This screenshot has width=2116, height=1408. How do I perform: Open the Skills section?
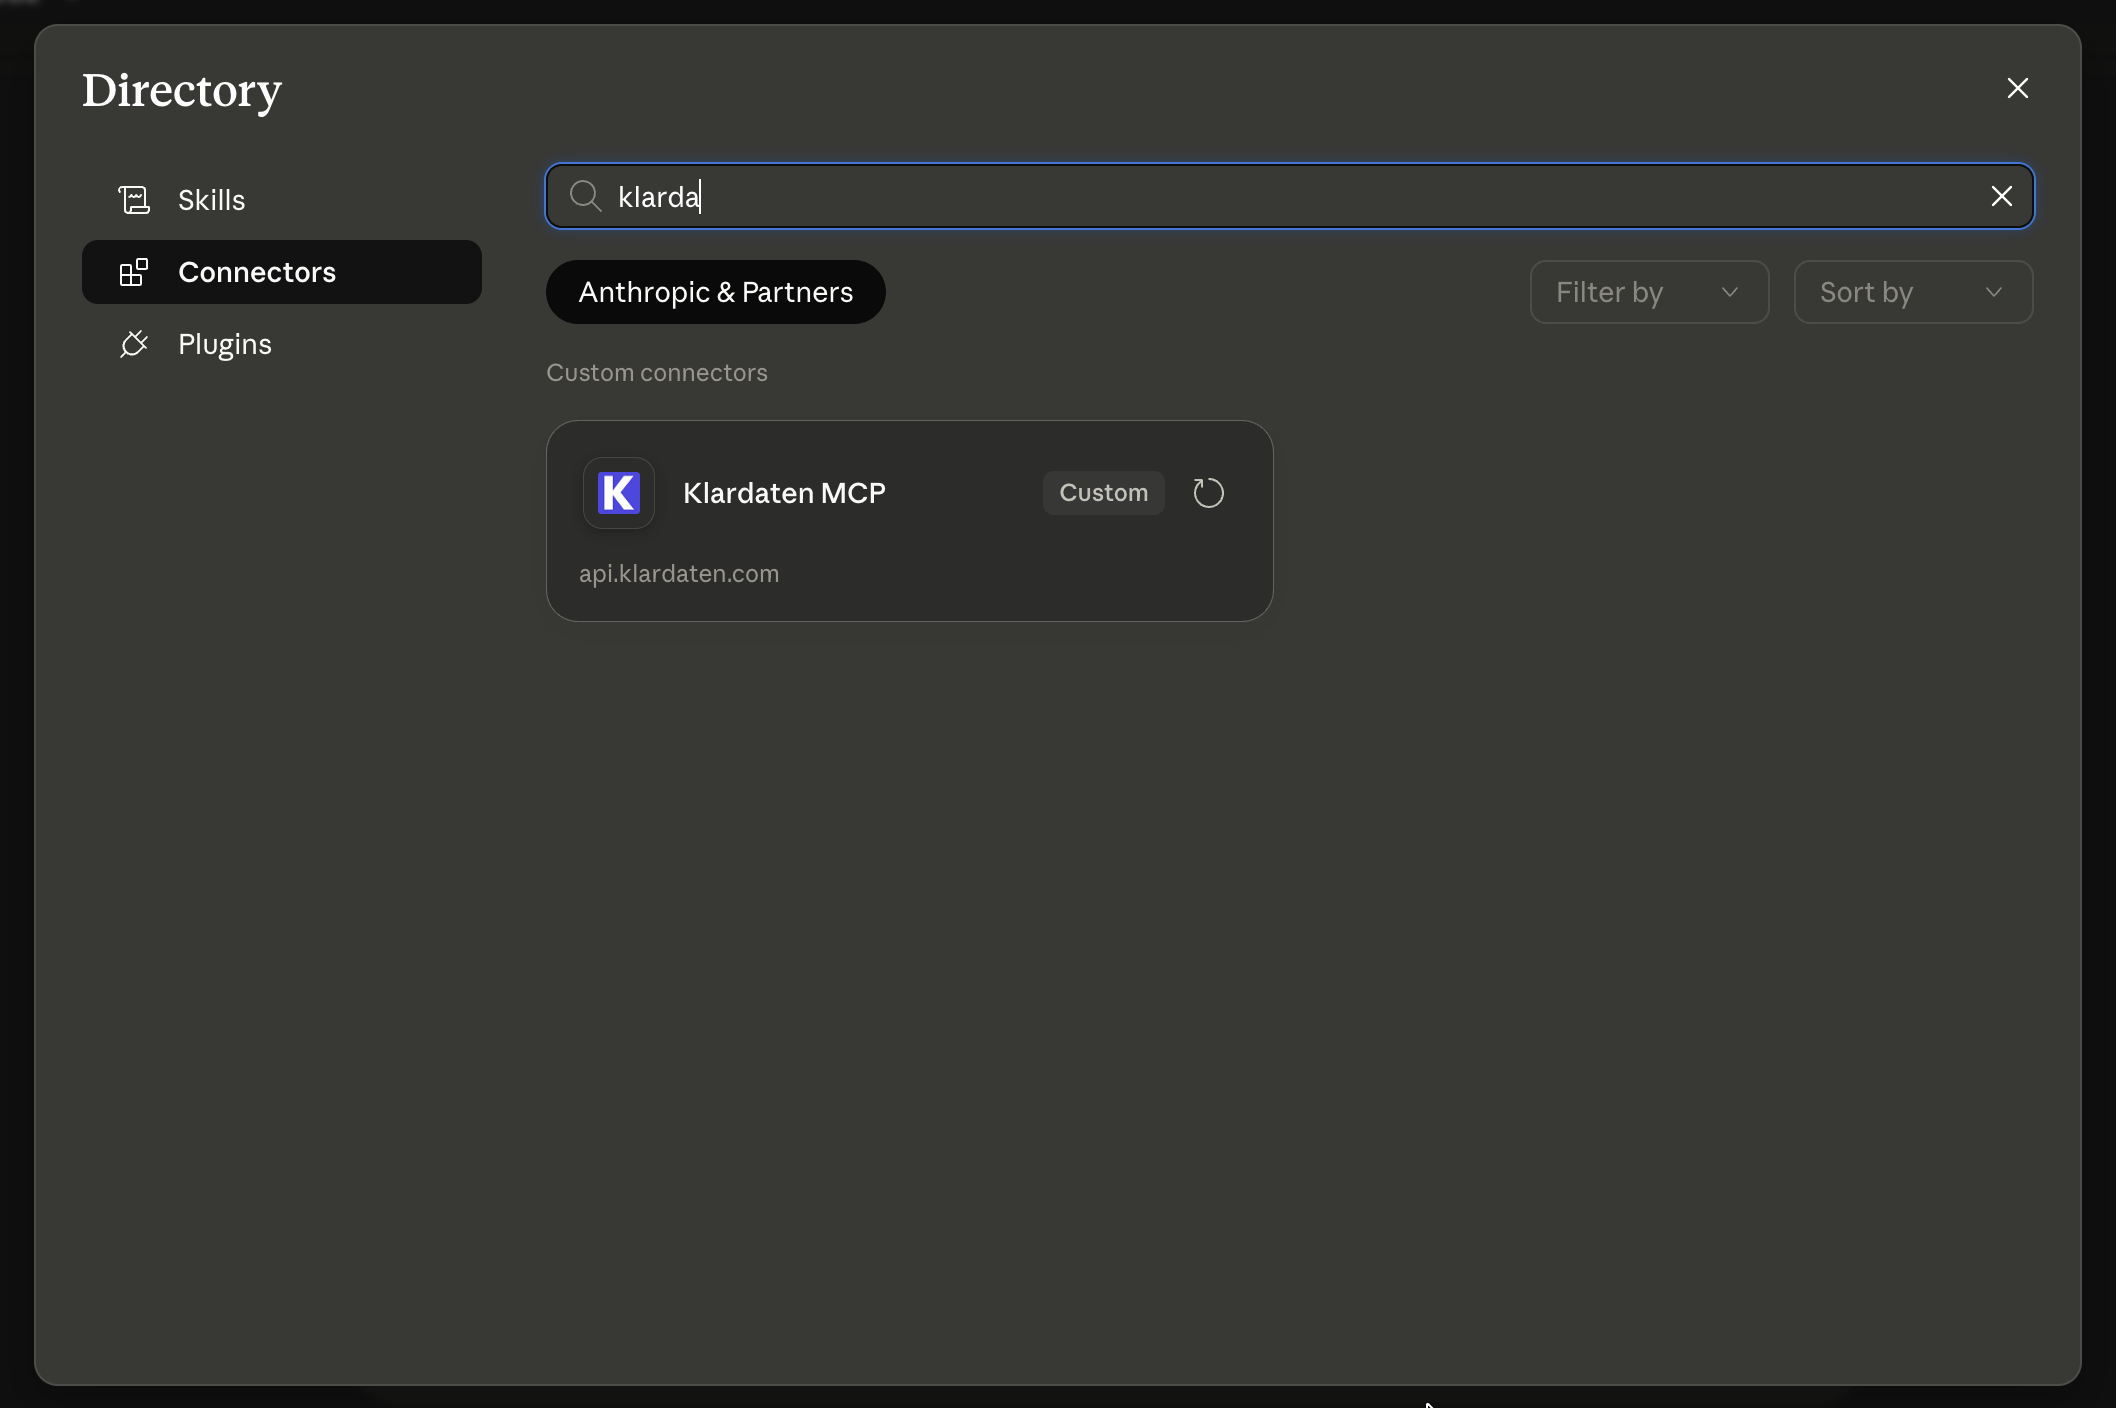coord(282,200)
